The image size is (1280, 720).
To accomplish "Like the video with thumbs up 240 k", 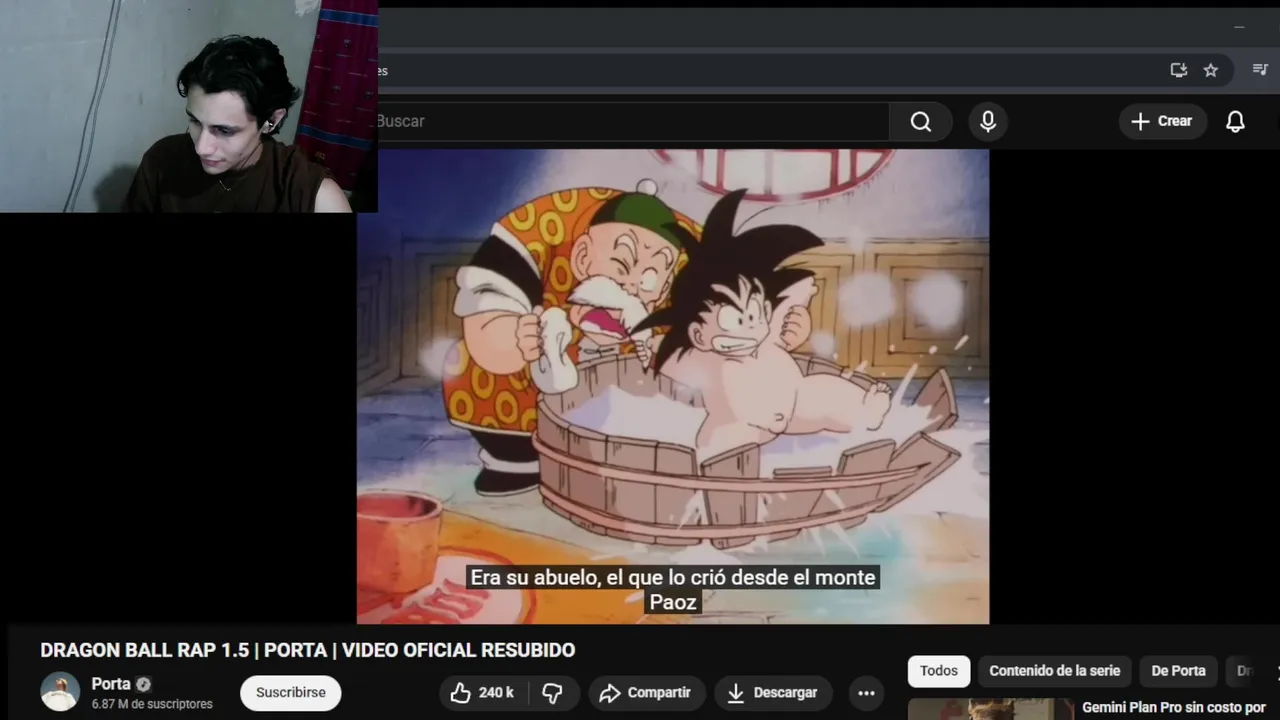I will (x=482, y=692).
